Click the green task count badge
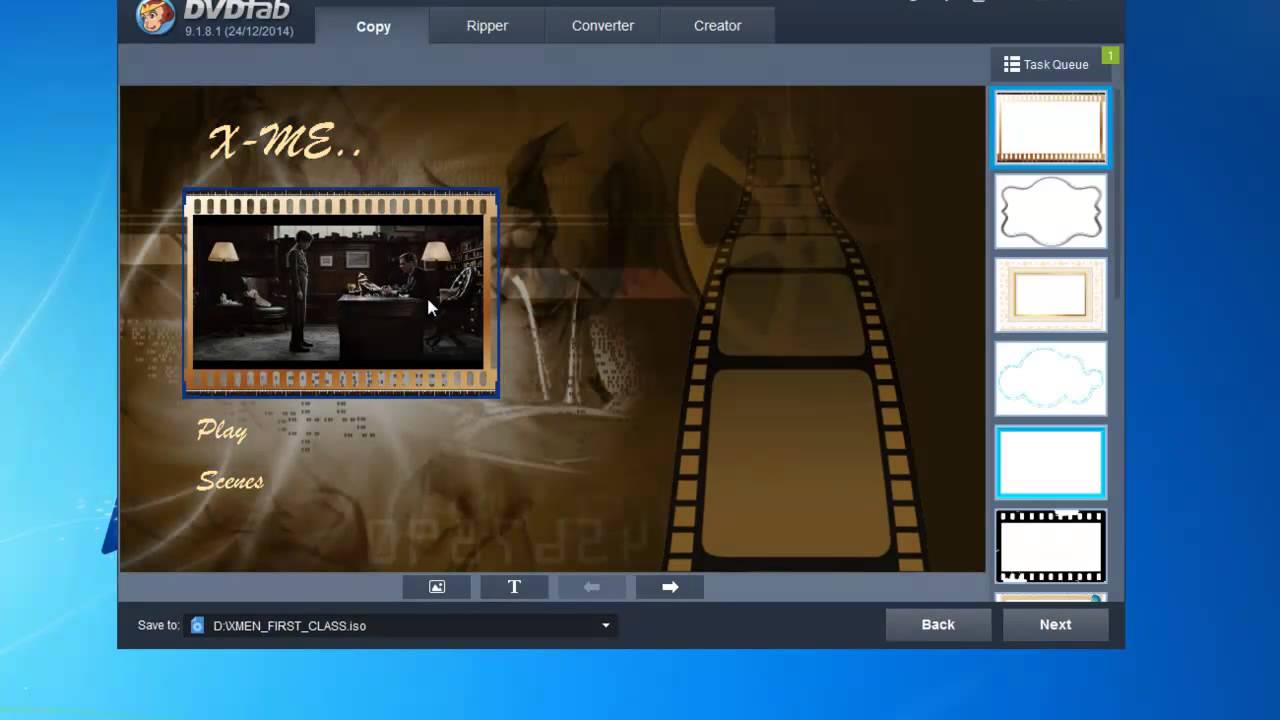 coord(1110,56)
